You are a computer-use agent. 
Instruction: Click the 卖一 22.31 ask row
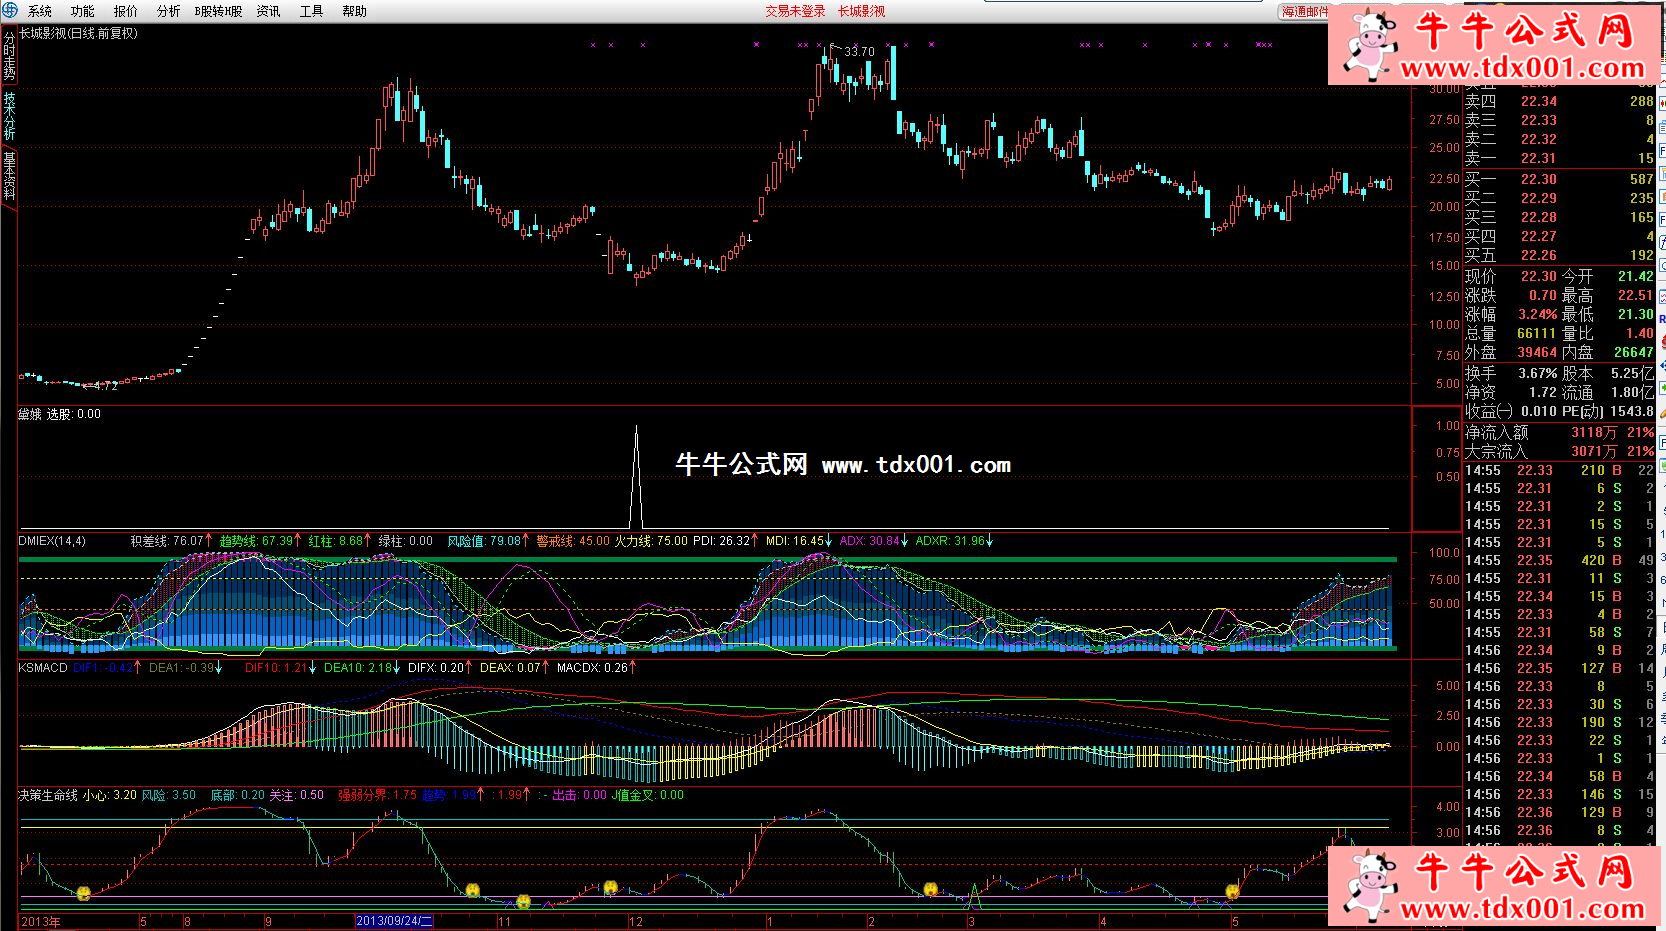click(x=1559, y=158)
